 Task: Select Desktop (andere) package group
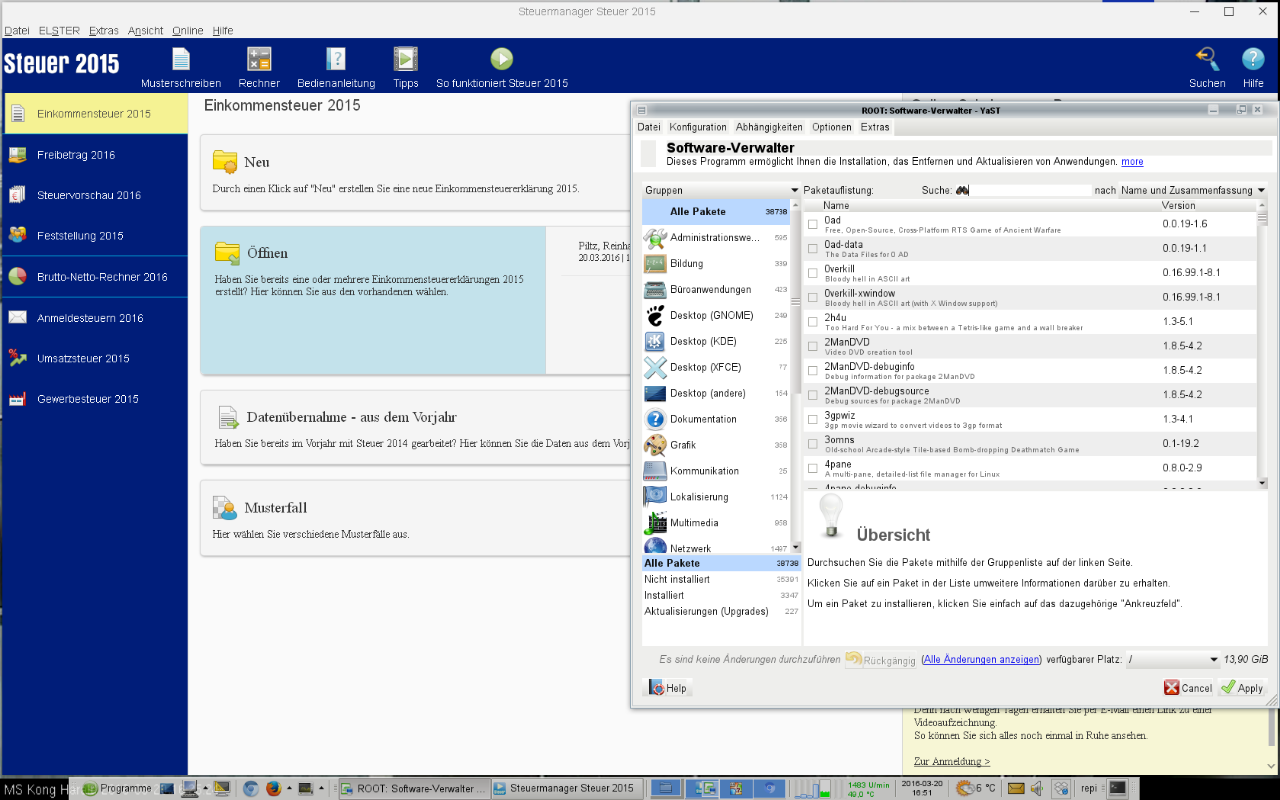point(716,394)
